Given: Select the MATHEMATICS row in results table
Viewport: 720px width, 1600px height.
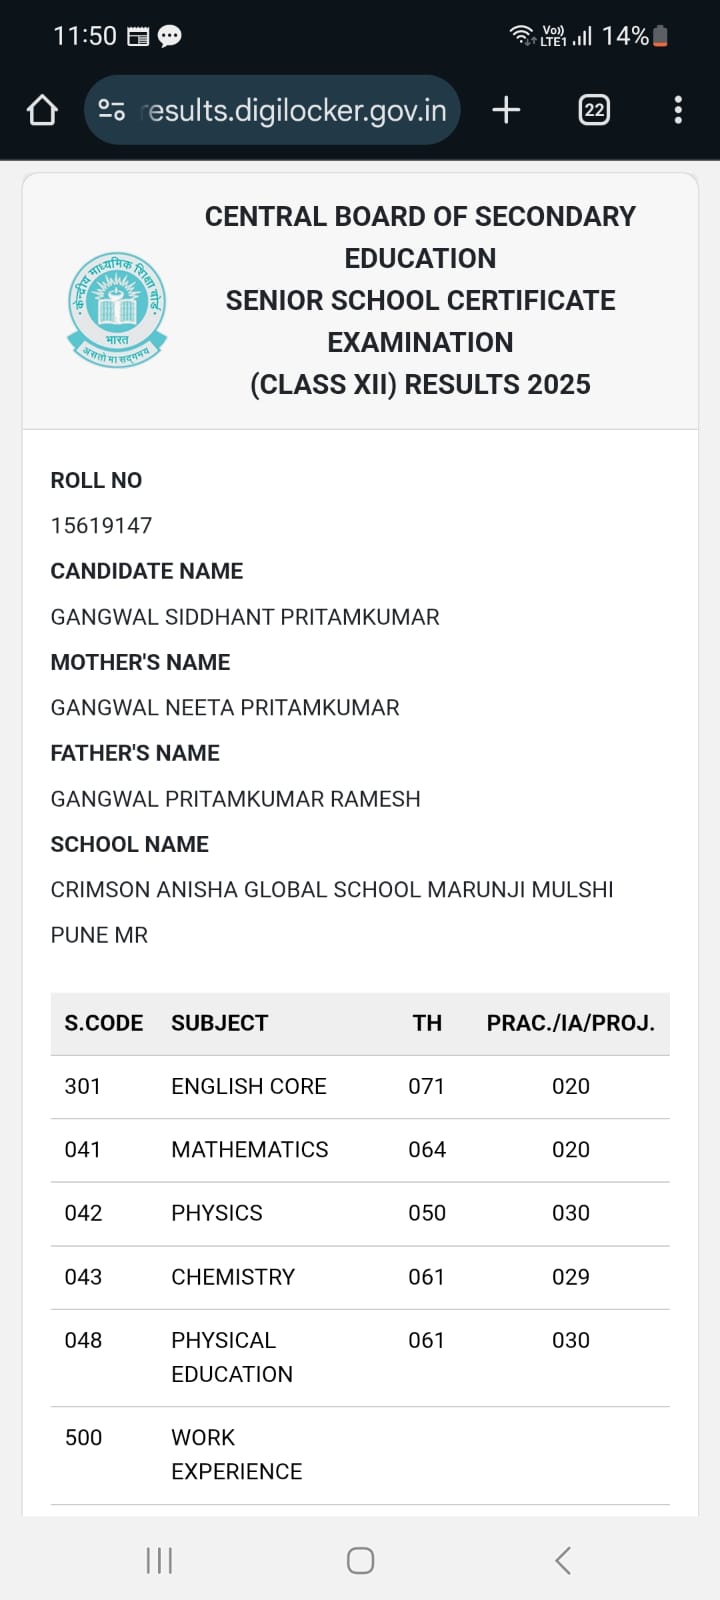Looking at the screenshot, I should tap(250, 1150).
